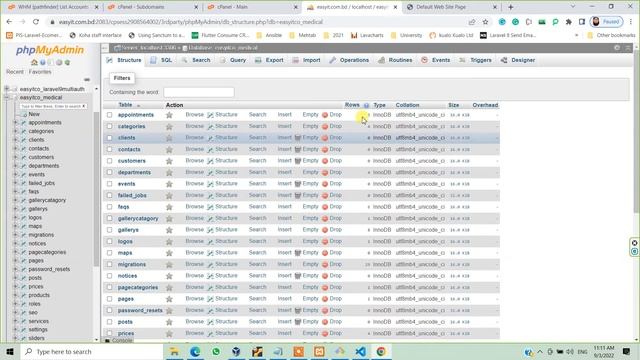Image resolution: width=640 pixels, height=360 pixels.
Task: Open Chrome icon in taskbar
Action: (x=381, y=351)
